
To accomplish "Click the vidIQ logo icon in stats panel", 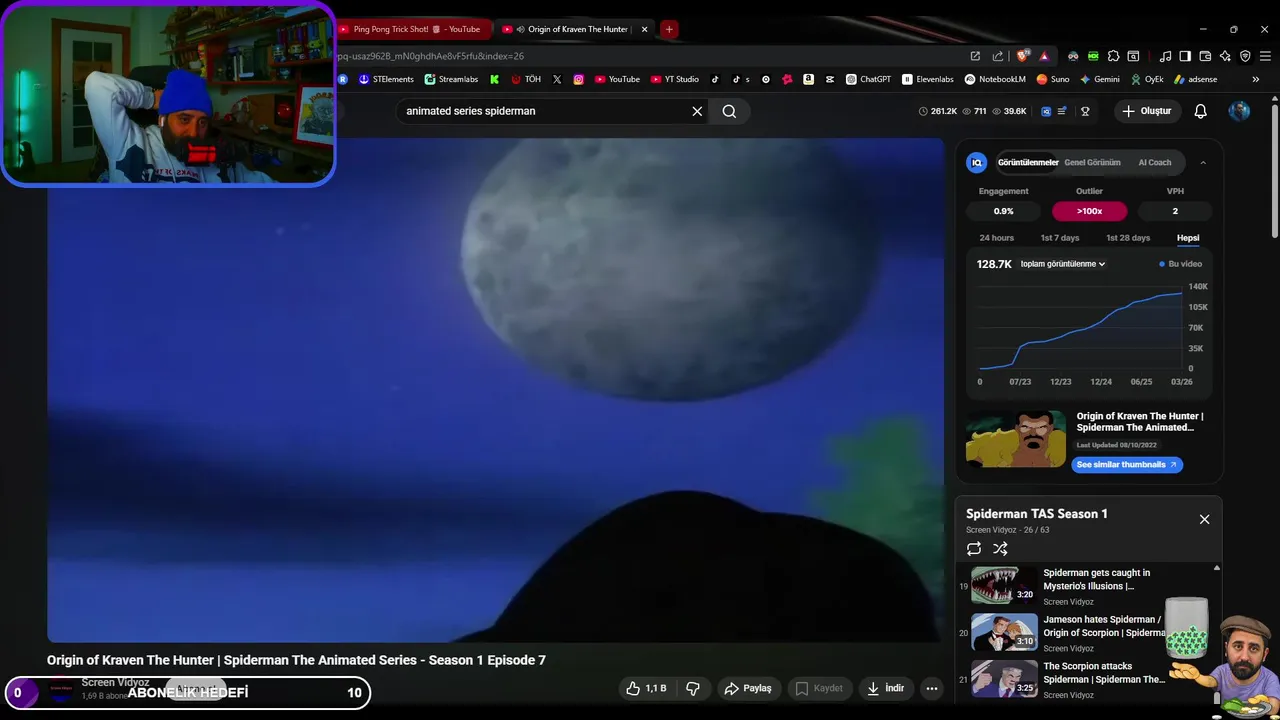I will [977, 162].
